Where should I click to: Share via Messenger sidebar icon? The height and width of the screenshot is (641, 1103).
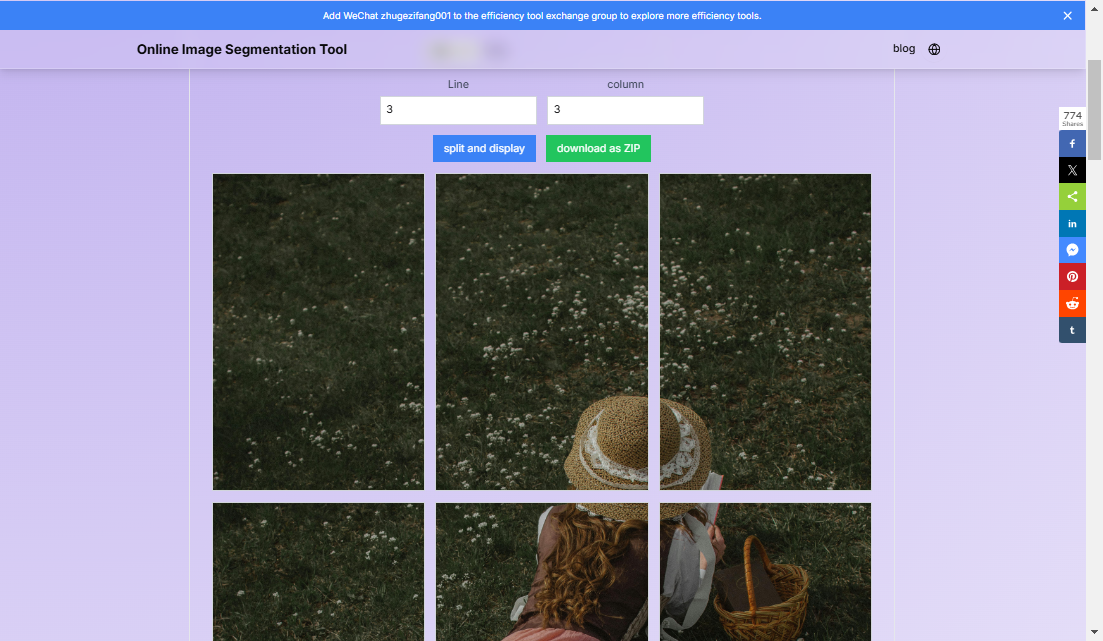(x=1072, y=250)
